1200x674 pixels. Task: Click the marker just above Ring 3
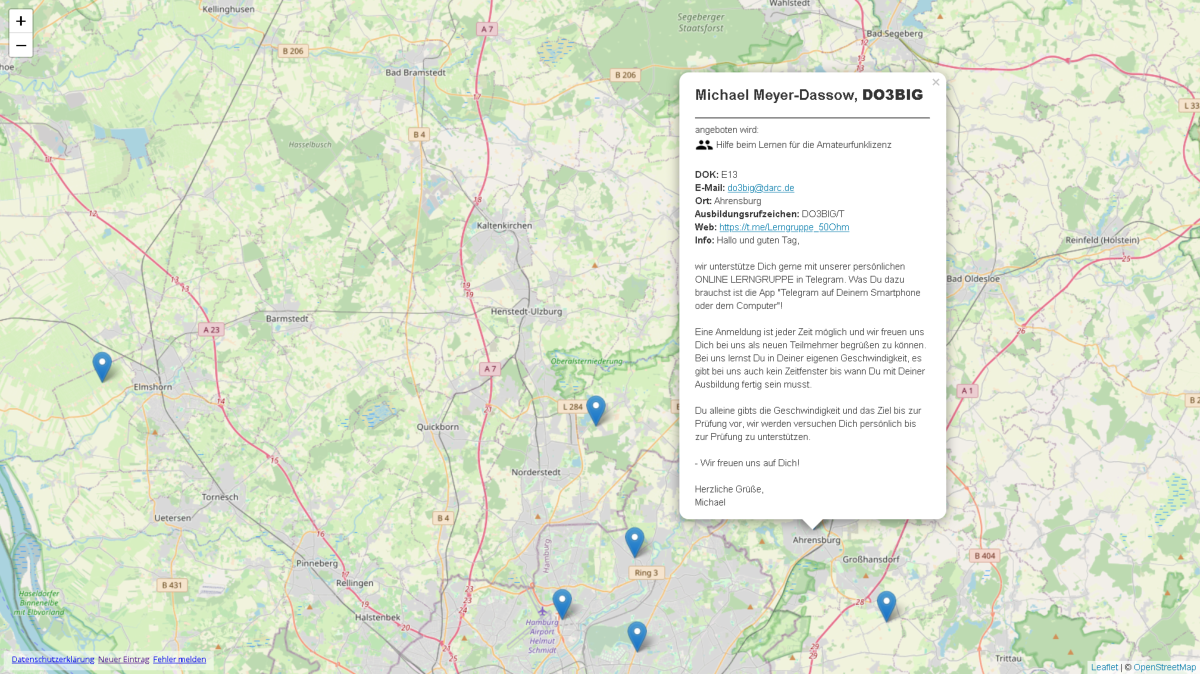634,541
